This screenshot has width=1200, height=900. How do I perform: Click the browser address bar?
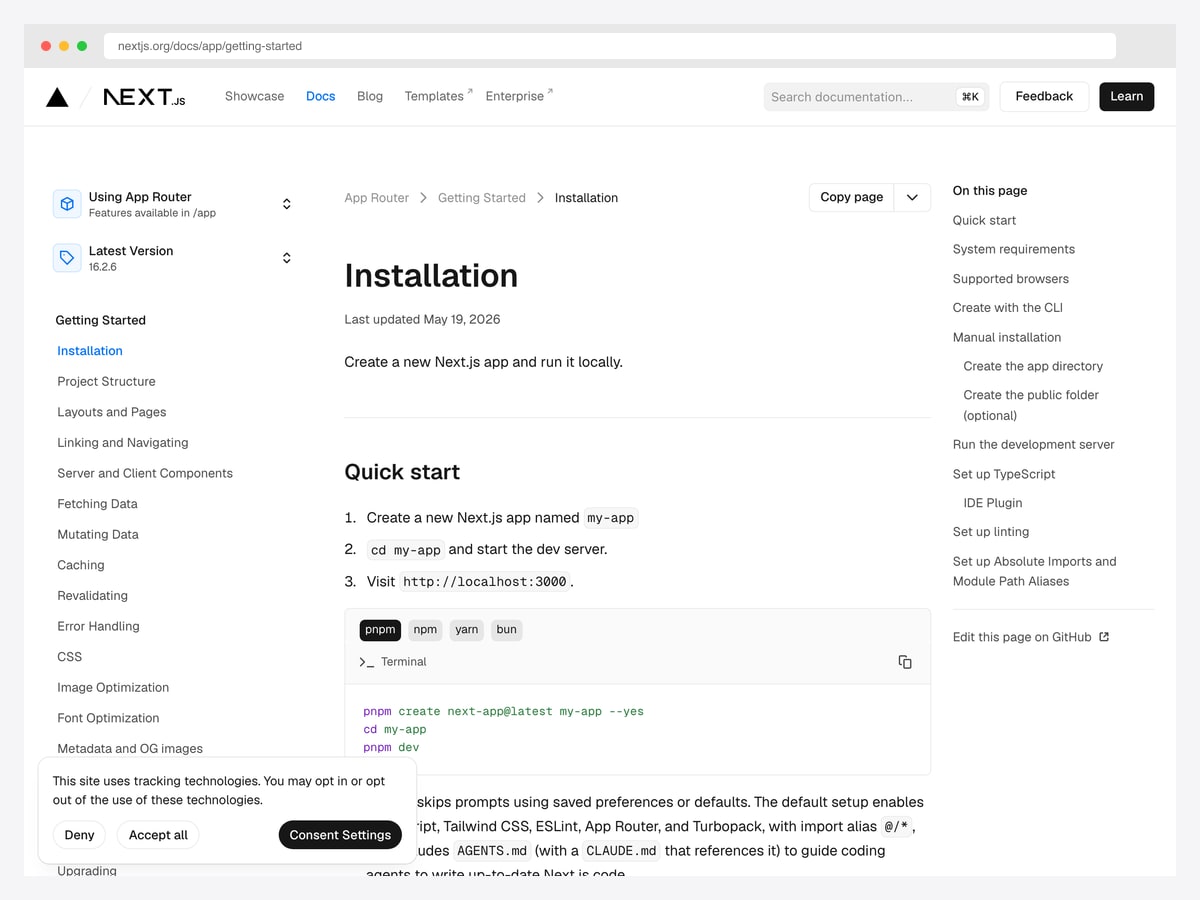coord(610,46)
